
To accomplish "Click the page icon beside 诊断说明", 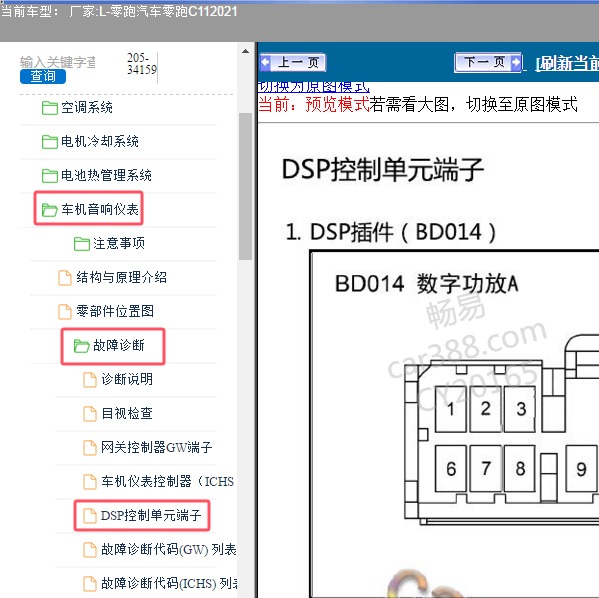I will pos(90,380).
